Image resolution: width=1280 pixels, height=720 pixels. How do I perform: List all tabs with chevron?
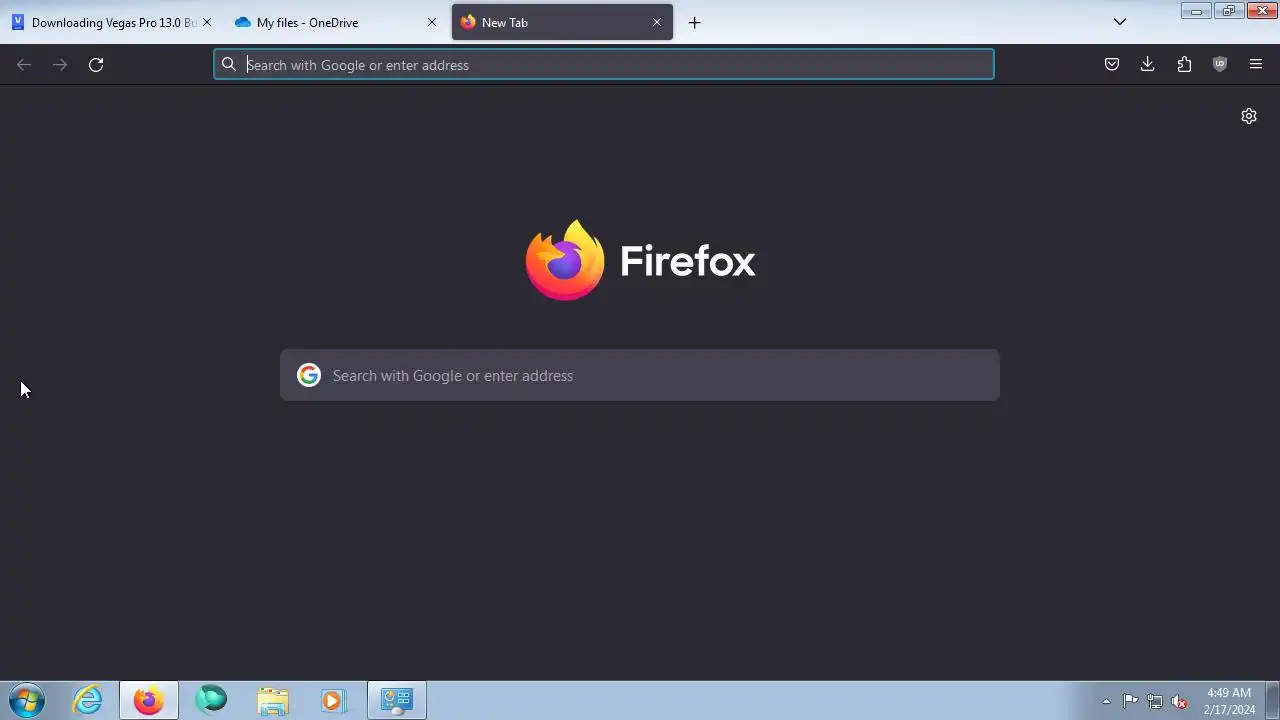click(x=1120, y=22)
